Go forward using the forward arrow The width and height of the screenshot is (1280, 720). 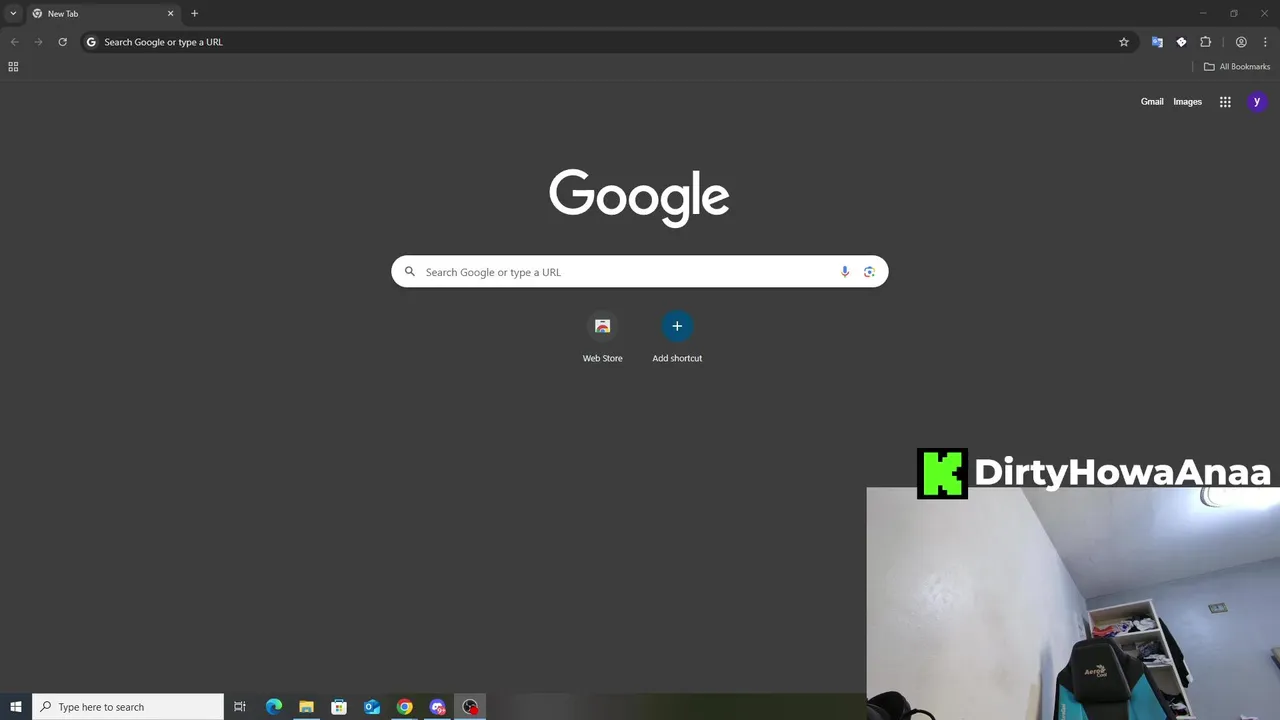pos(38,42)
